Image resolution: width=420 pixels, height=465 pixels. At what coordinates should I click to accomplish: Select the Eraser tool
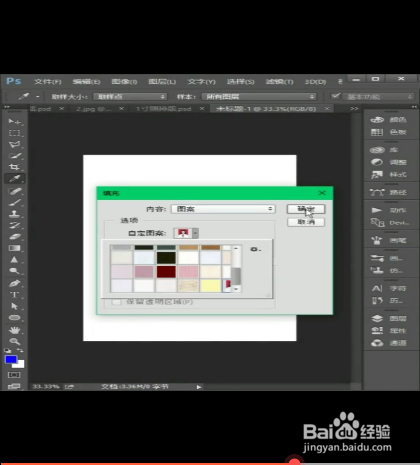(14, 237)
